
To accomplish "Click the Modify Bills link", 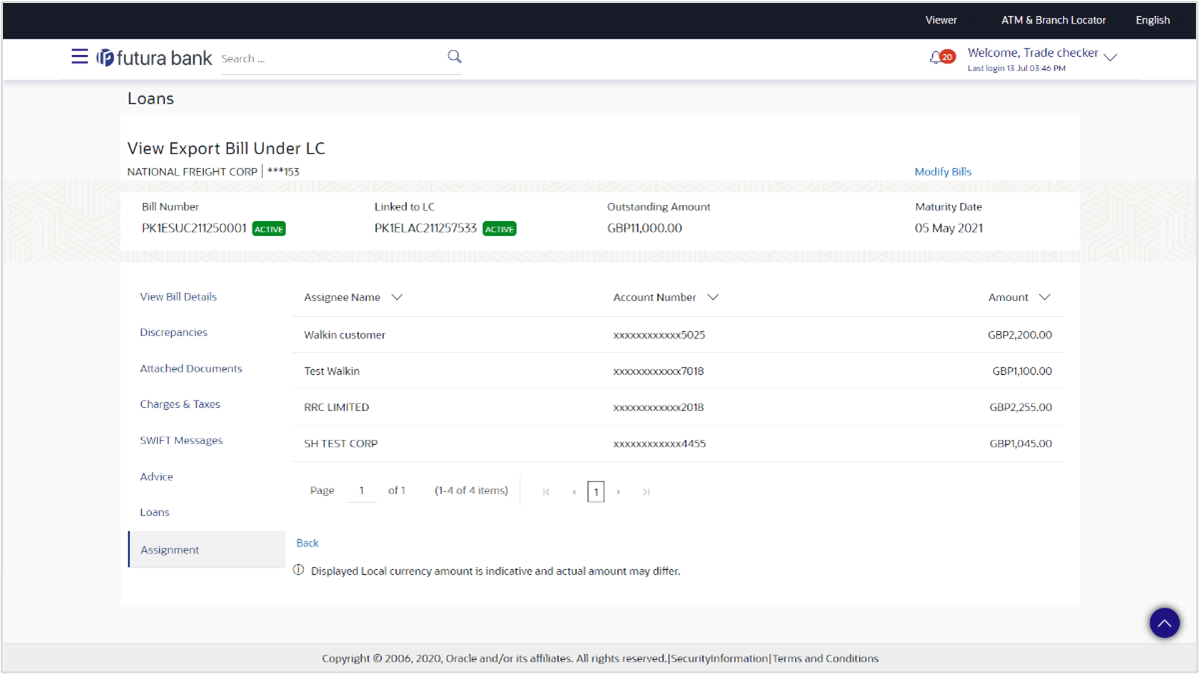I will tap(942, 172).
